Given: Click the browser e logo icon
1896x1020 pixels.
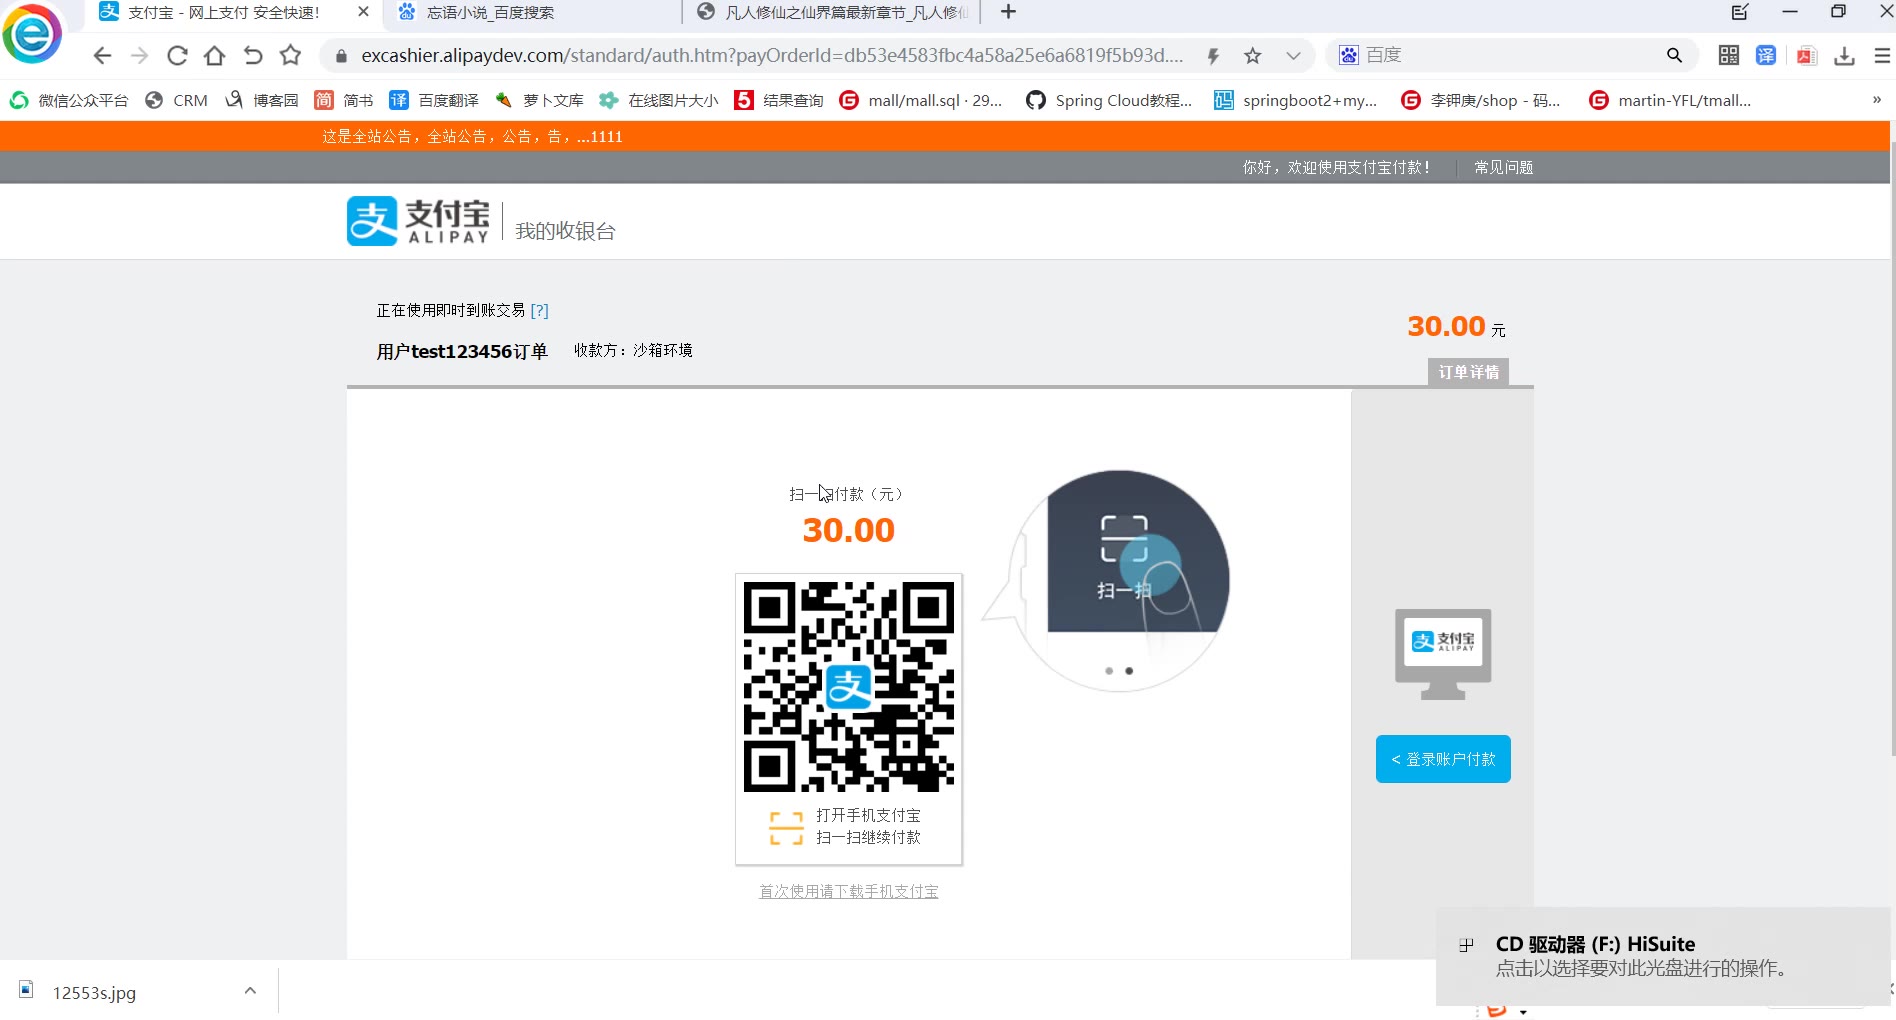Looking at the screenshot, I should 32,33.
